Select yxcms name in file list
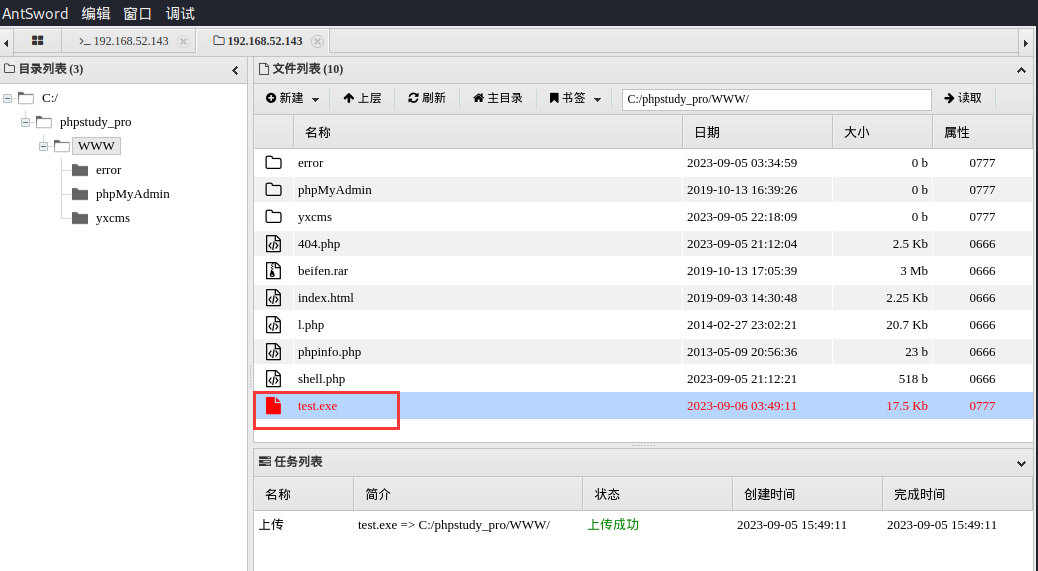 coord(314,217)
